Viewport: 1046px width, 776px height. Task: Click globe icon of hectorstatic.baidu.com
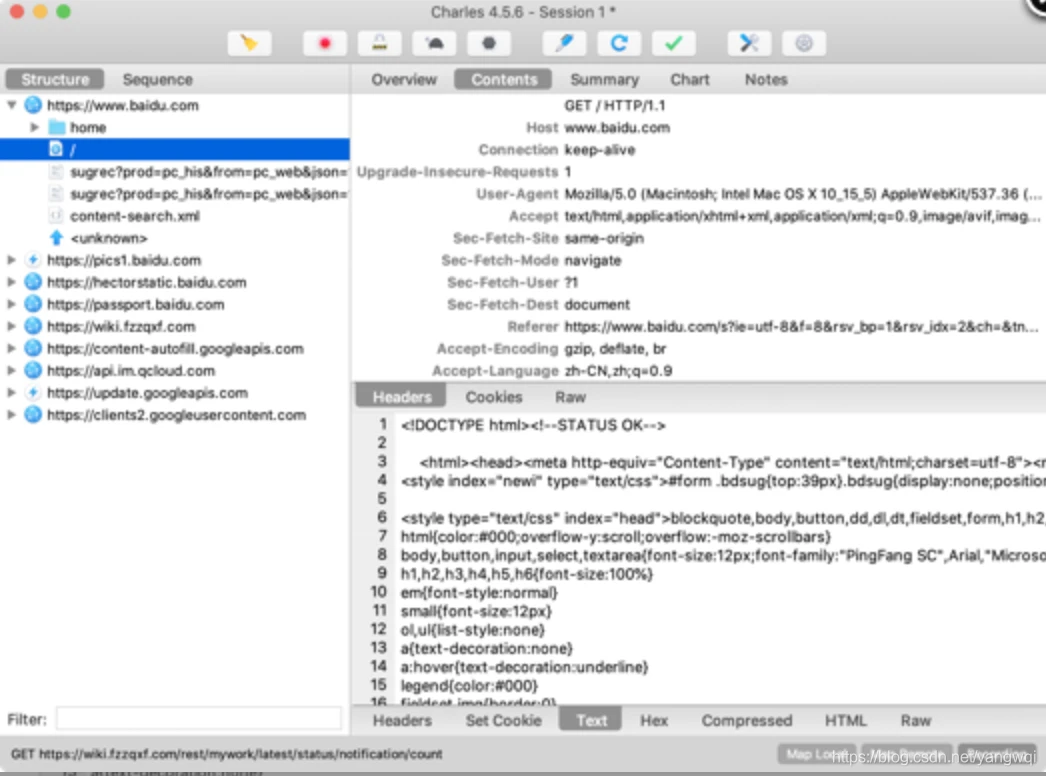33,282
